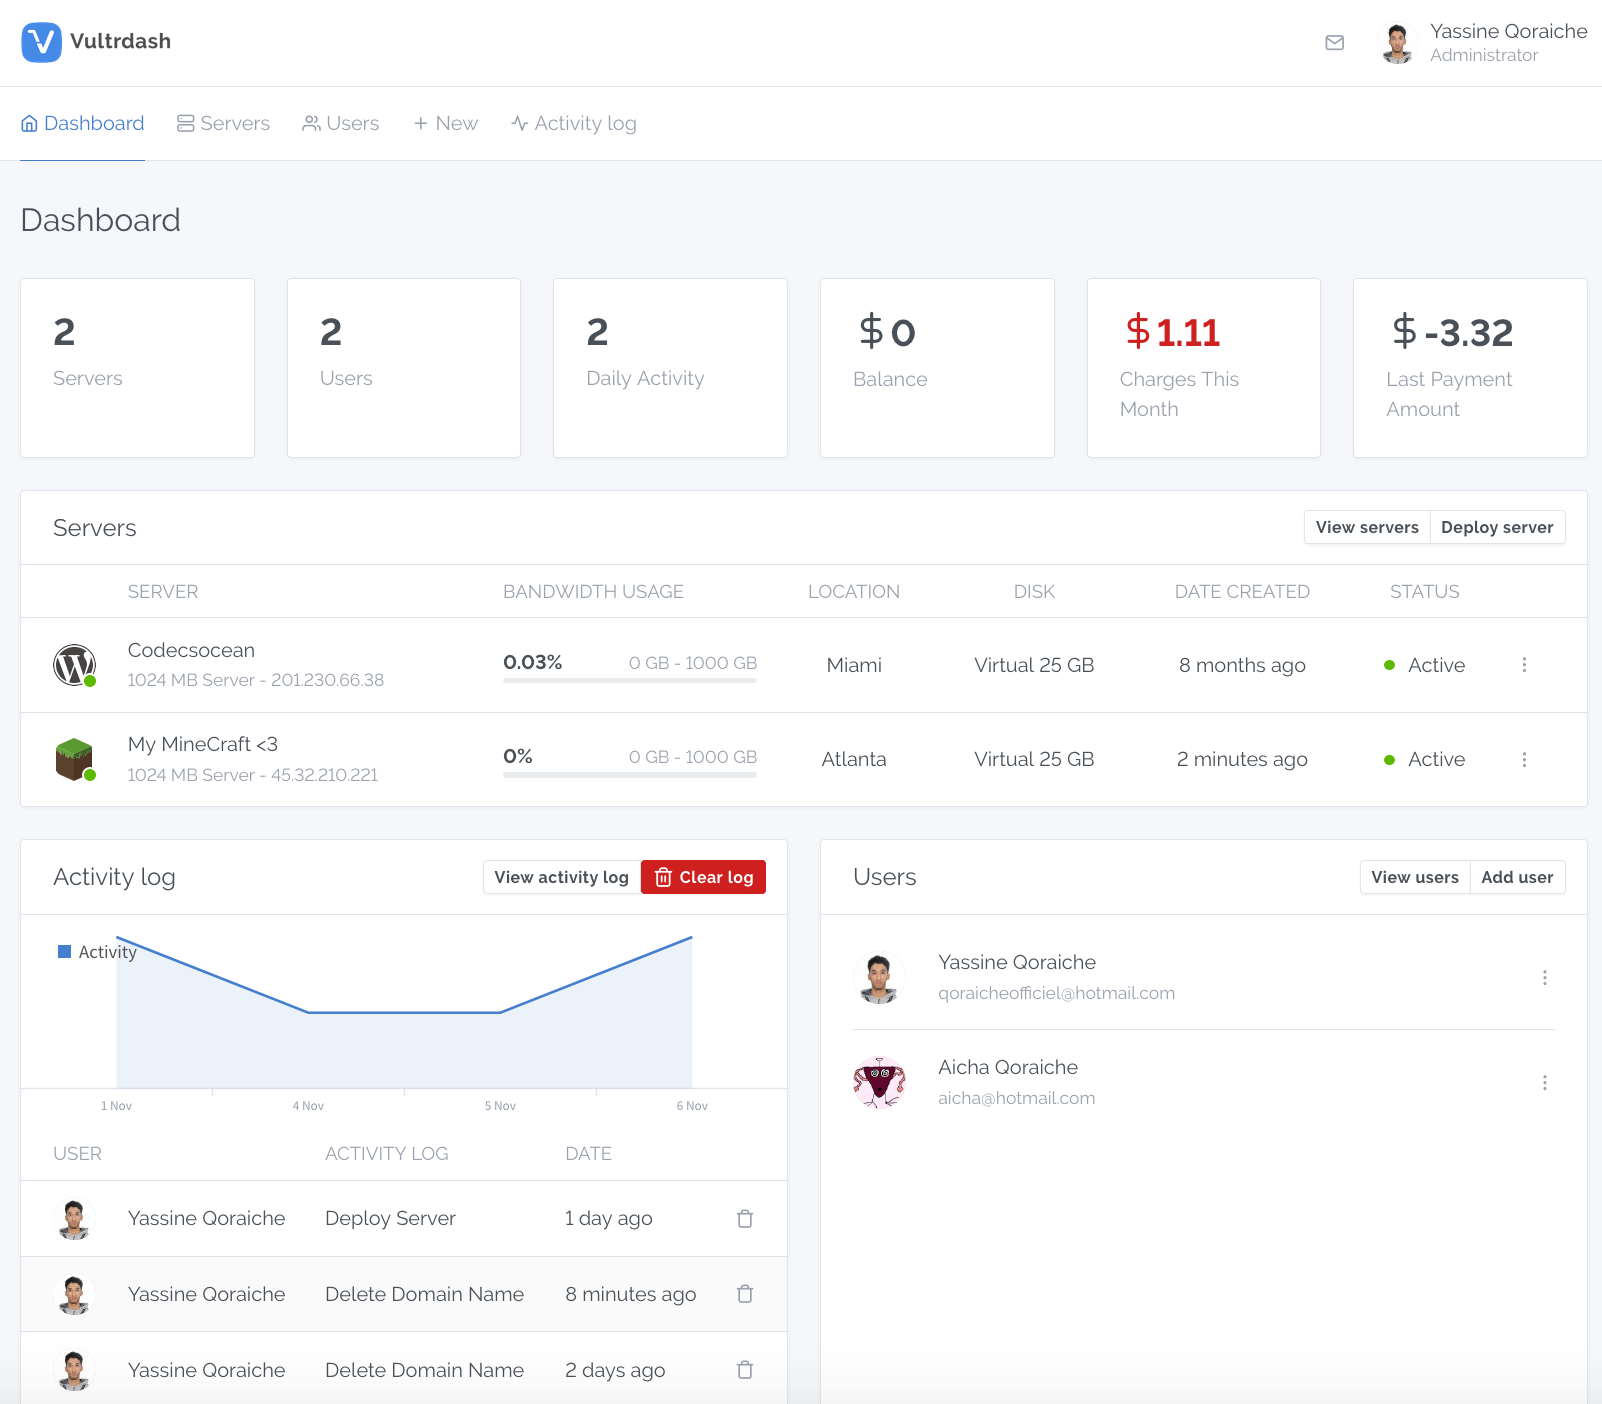Expand options menu for Aicha Qoraiche

(x=1544, y=1083)
